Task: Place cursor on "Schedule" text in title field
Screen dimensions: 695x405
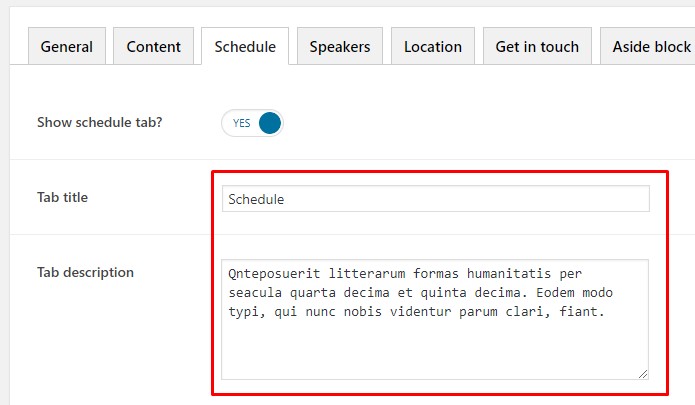Action: click(257, 199)
